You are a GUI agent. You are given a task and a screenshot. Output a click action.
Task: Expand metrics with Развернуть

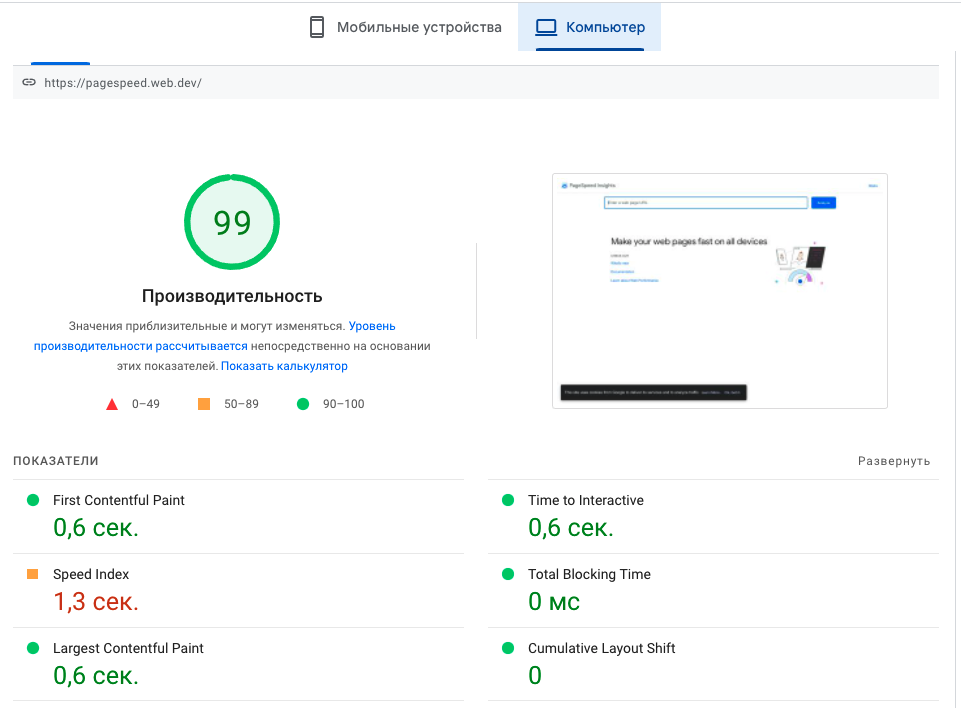[894, 461]
